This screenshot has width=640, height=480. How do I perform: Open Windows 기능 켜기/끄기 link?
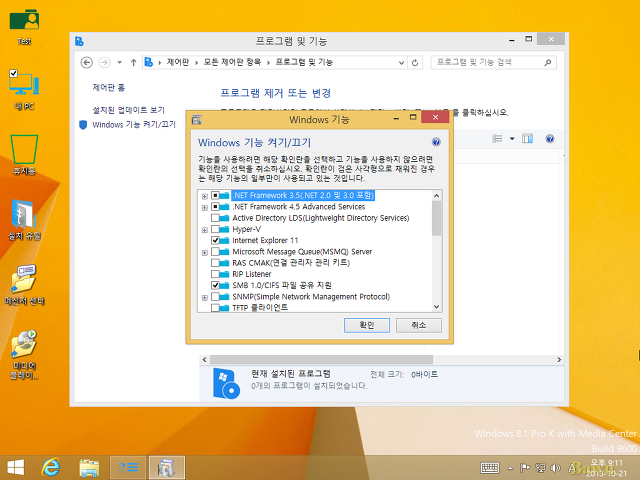tap(134, 124)
